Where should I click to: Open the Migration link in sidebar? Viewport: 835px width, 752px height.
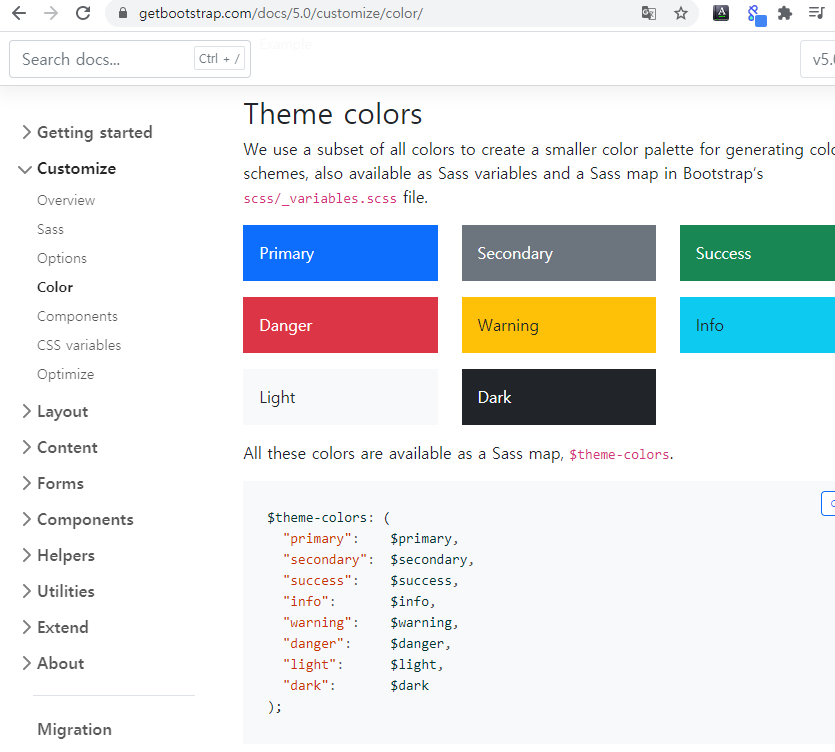[x=75, y=730]
